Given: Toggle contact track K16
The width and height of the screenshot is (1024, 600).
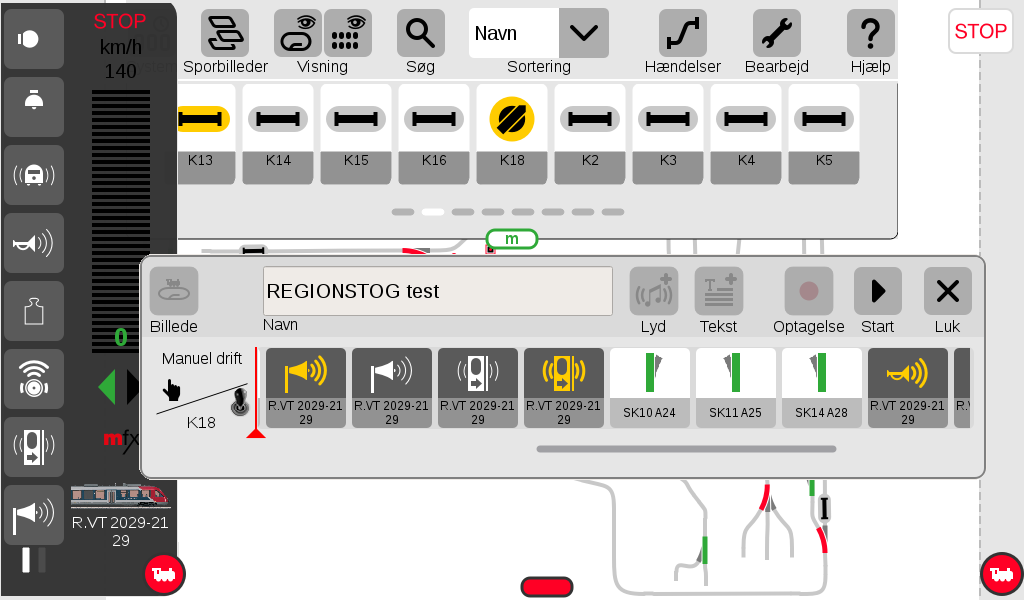Looking at the screenshot, I should 434,134.
